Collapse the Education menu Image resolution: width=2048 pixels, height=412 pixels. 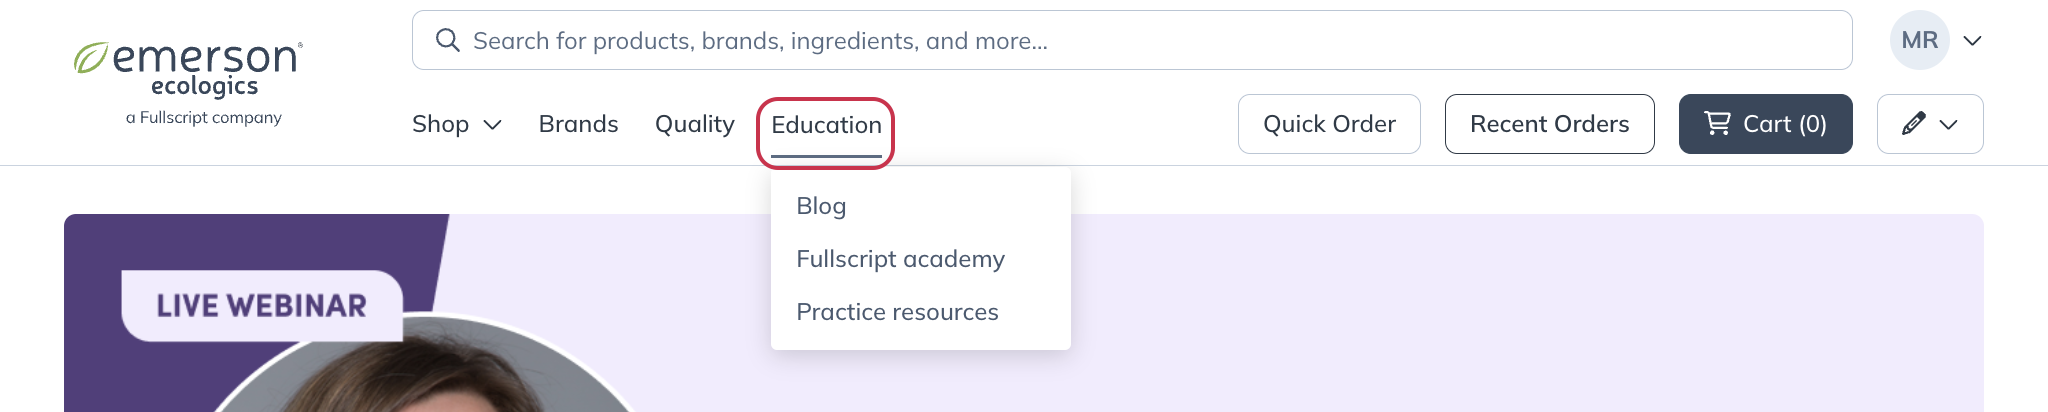826,125
